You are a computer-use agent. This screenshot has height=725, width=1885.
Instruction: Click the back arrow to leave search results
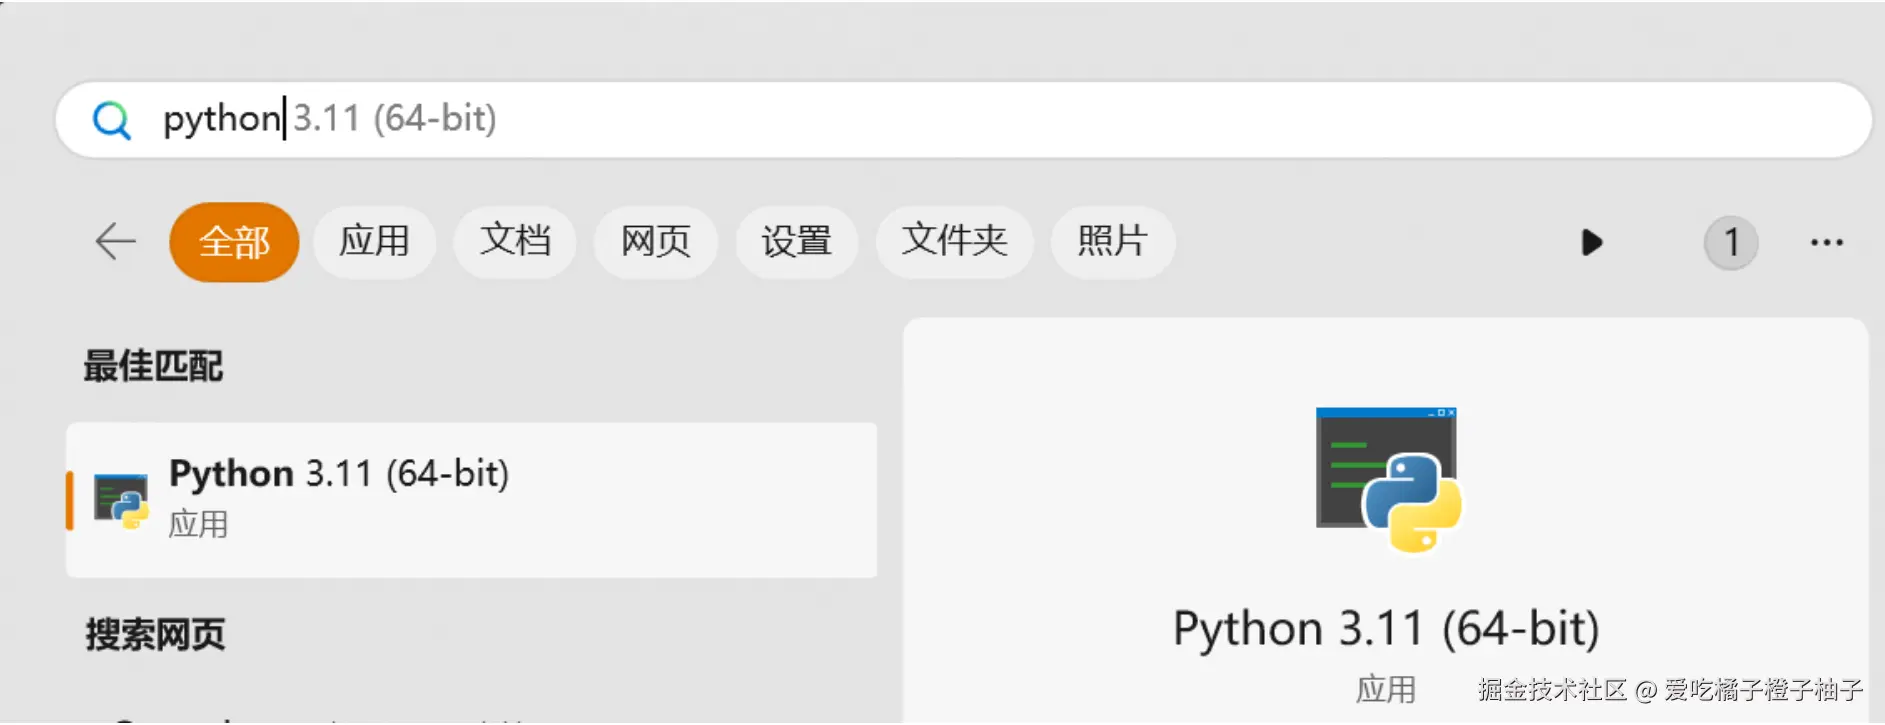click(x=116, y=242)
